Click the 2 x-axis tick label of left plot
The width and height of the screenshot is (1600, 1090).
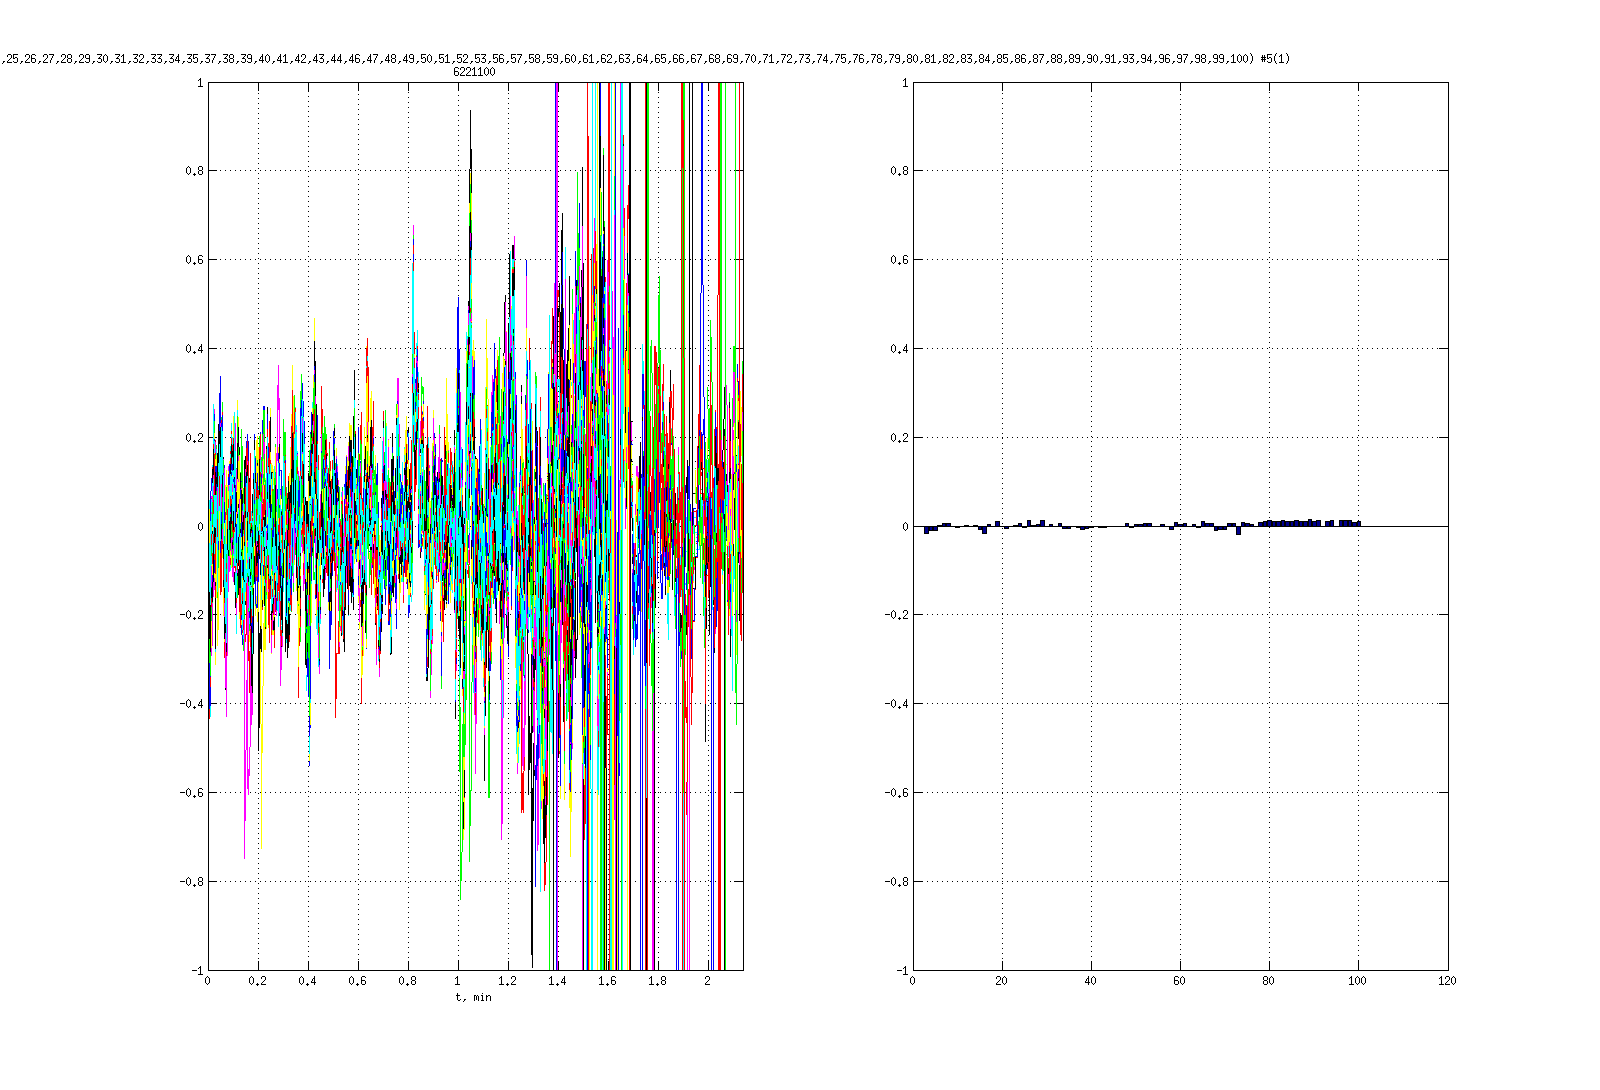point(707,981)
